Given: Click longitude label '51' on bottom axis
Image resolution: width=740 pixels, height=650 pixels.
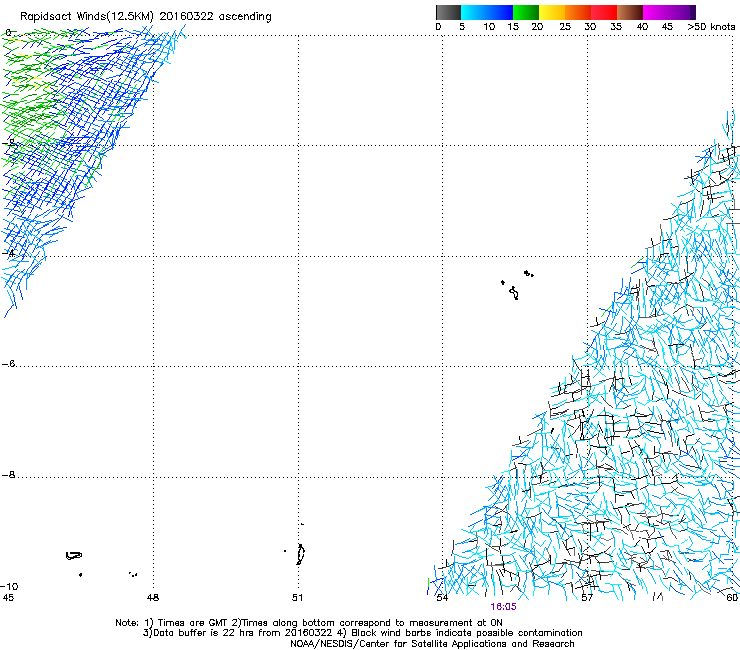Looking at the screenshot, I should [x=297, y=598].
